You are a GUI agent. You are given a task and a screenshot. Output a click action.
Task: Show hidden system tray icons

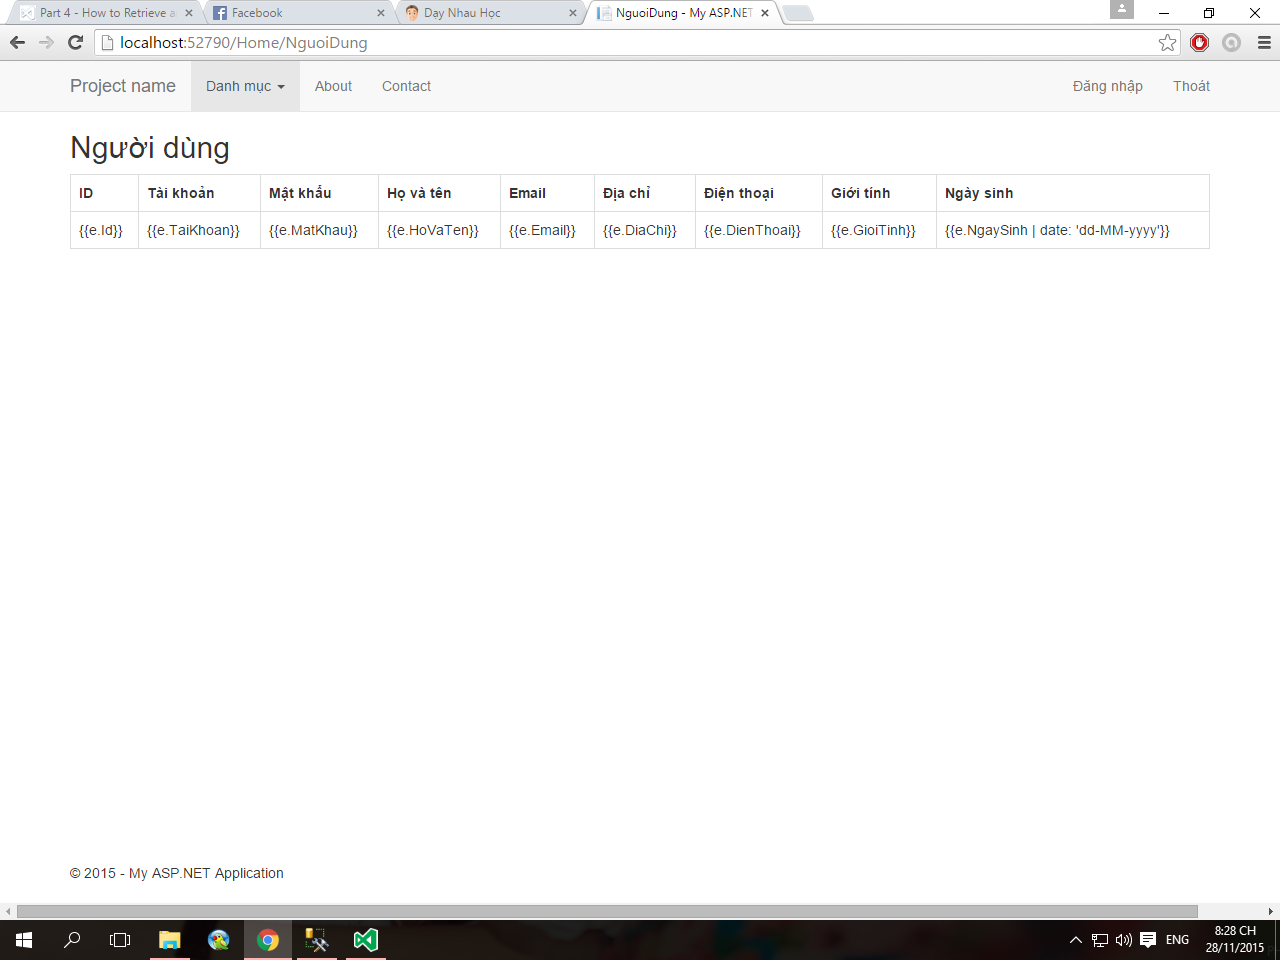point(1075,940)
